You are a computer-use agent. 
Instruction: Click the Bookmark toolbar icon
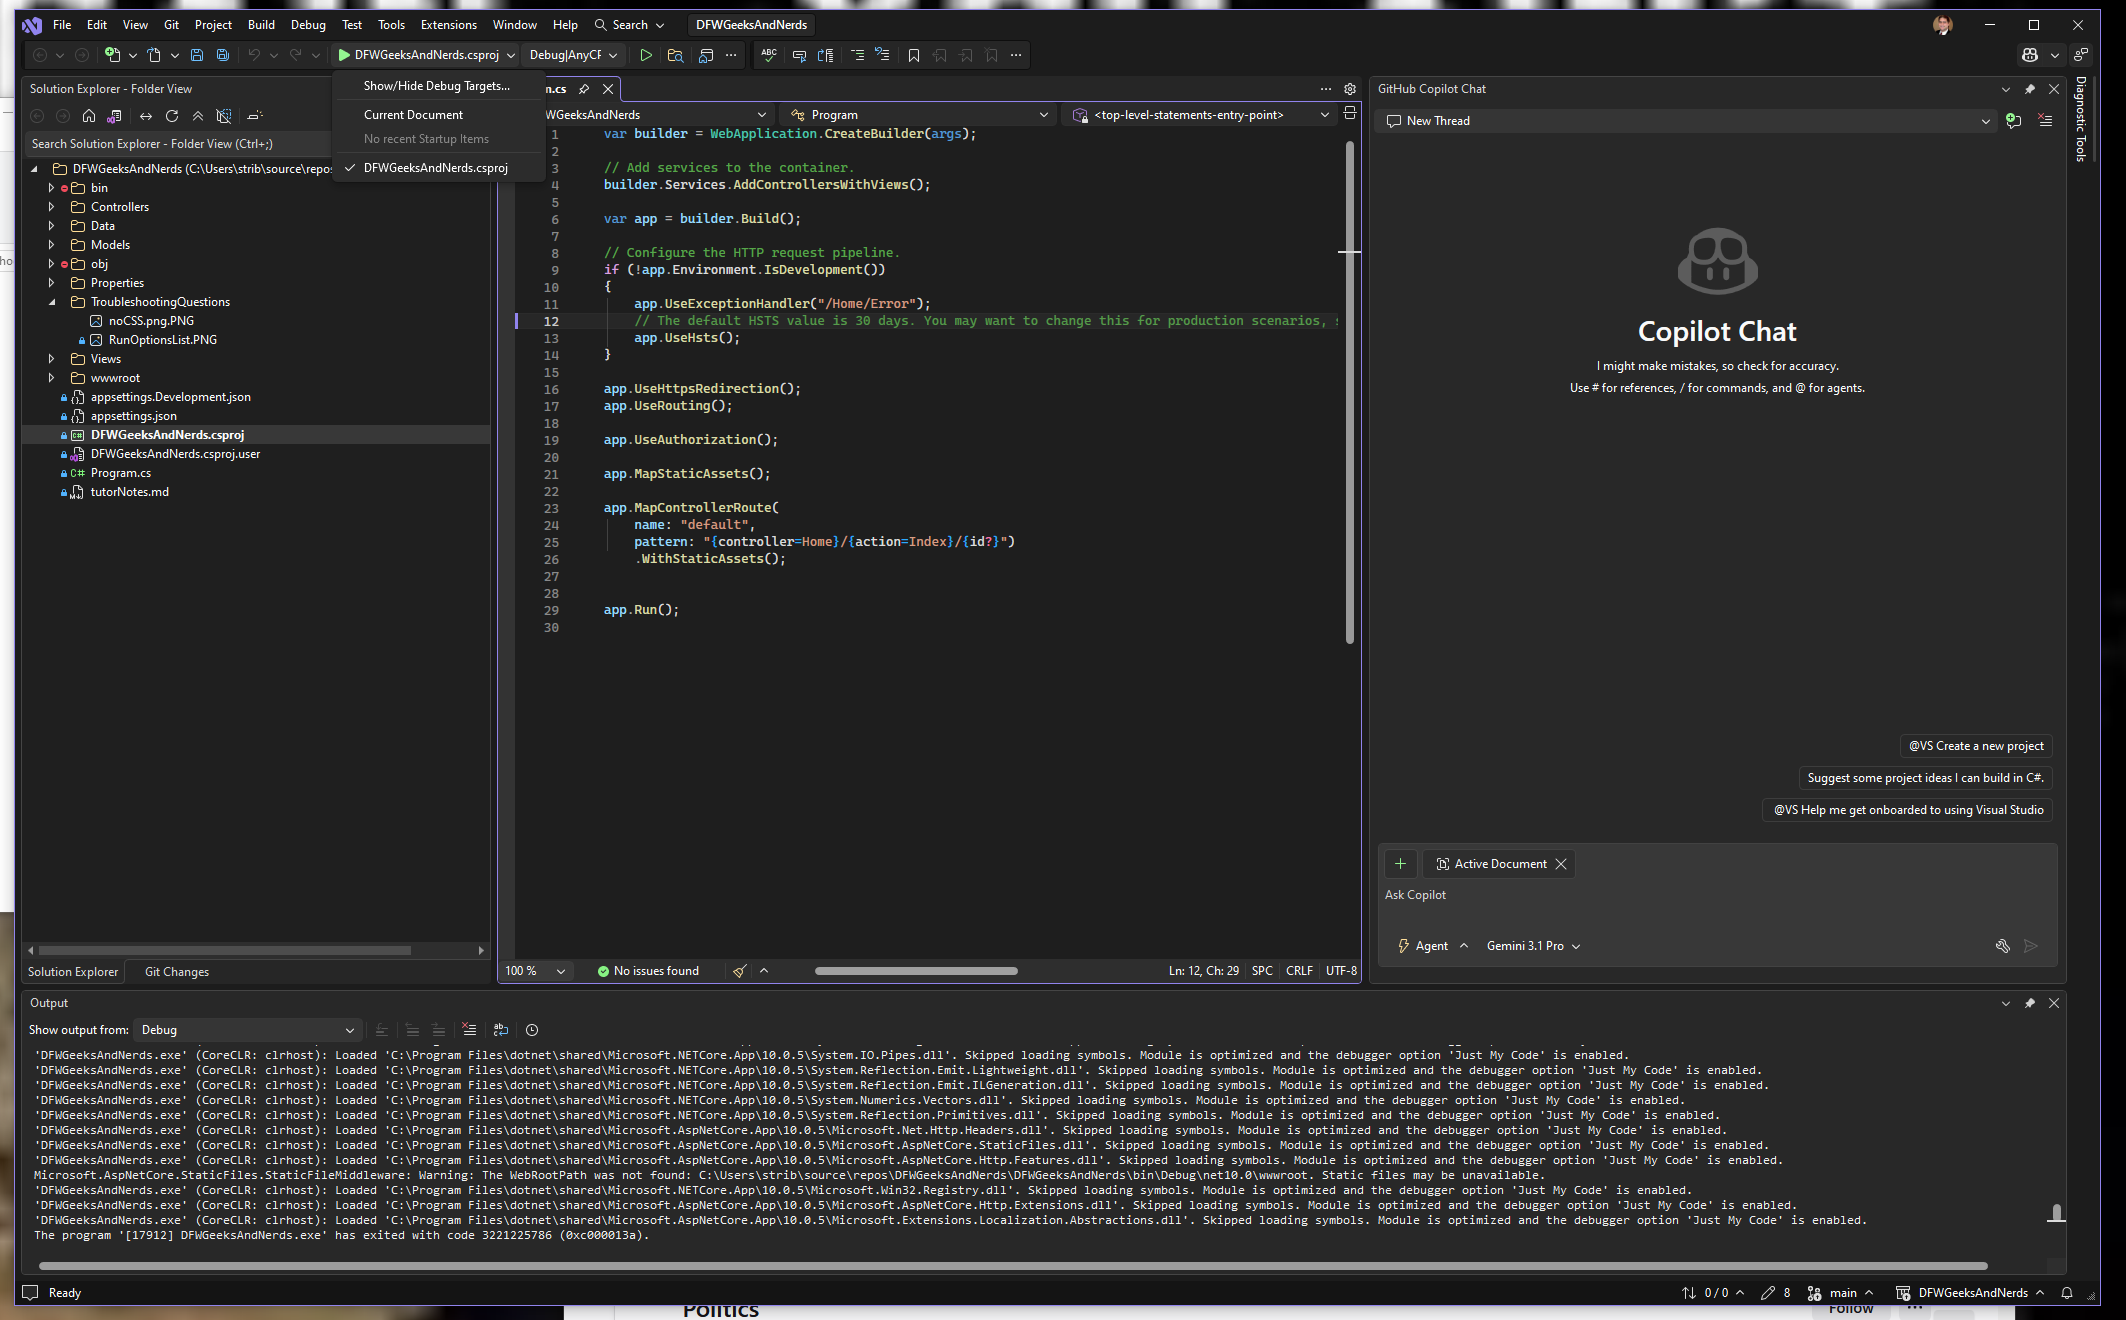tap(913, 55)
